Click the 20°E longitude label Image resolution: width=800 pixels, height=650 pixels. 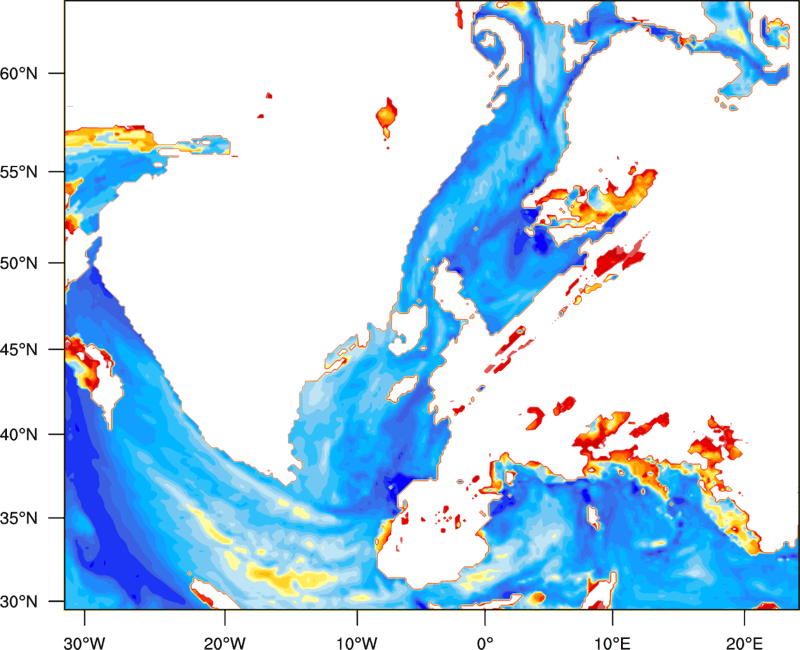coord(744,643)
